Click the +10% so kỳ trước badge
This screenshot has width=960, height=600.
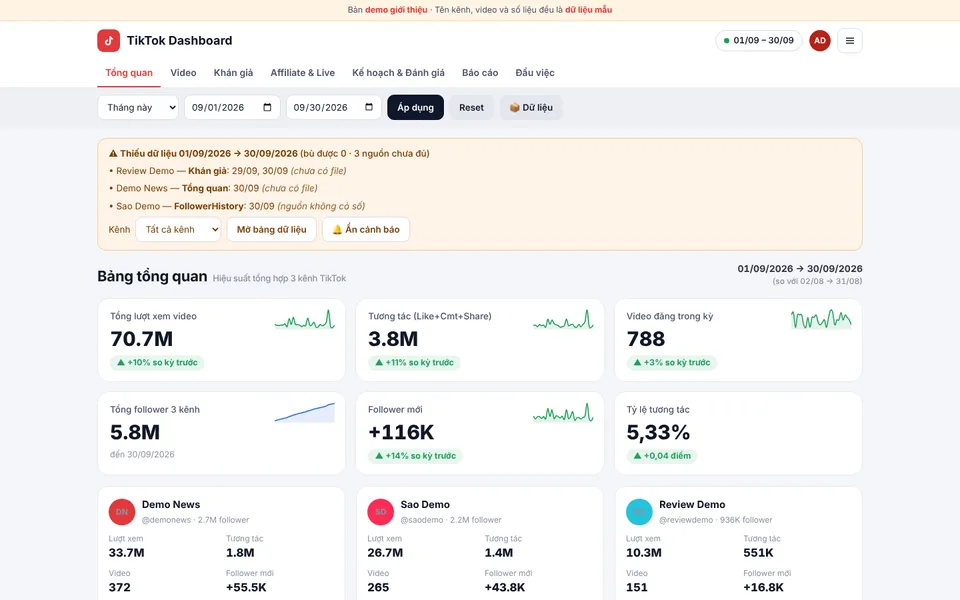point(157,362)
